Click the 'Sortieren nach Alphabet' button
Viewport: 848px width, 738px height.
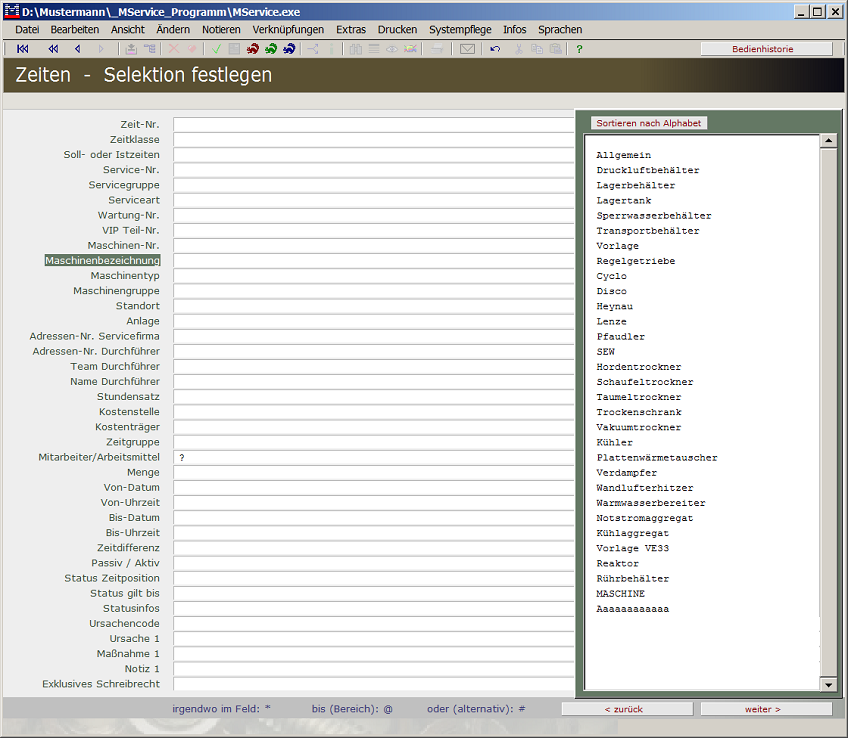click(649, 123)
